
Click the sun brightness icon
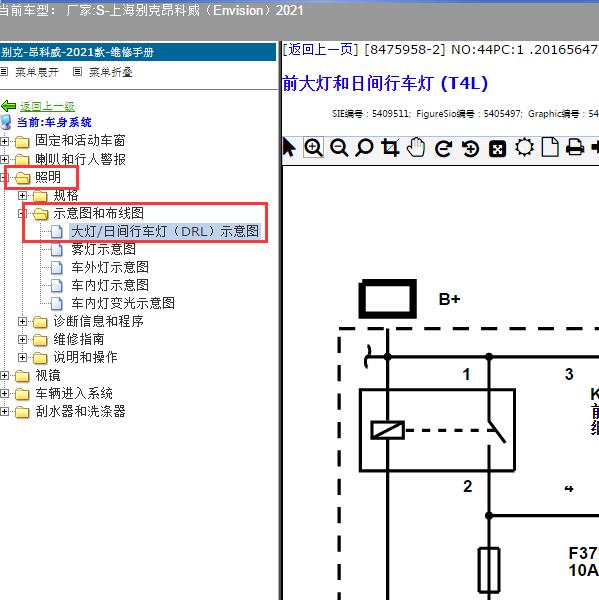(524, 147)
